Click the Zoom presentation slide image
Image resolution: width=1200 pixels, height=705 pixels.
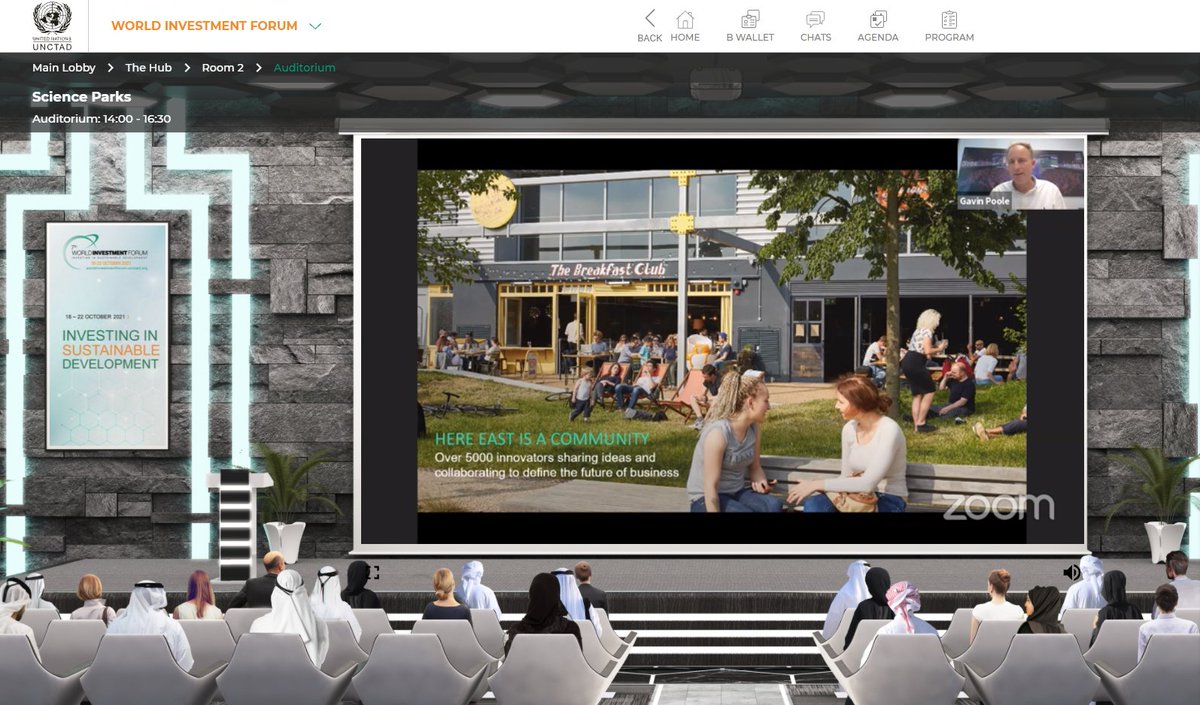720,340
